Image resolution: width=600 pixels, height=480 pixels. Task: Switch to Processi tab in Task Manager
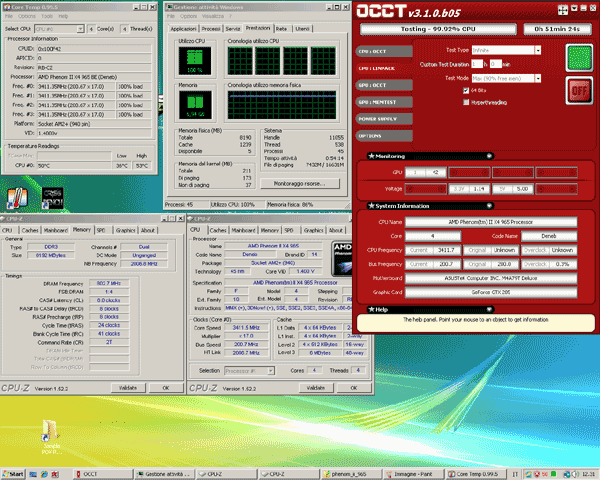click(x=211, y=29)
